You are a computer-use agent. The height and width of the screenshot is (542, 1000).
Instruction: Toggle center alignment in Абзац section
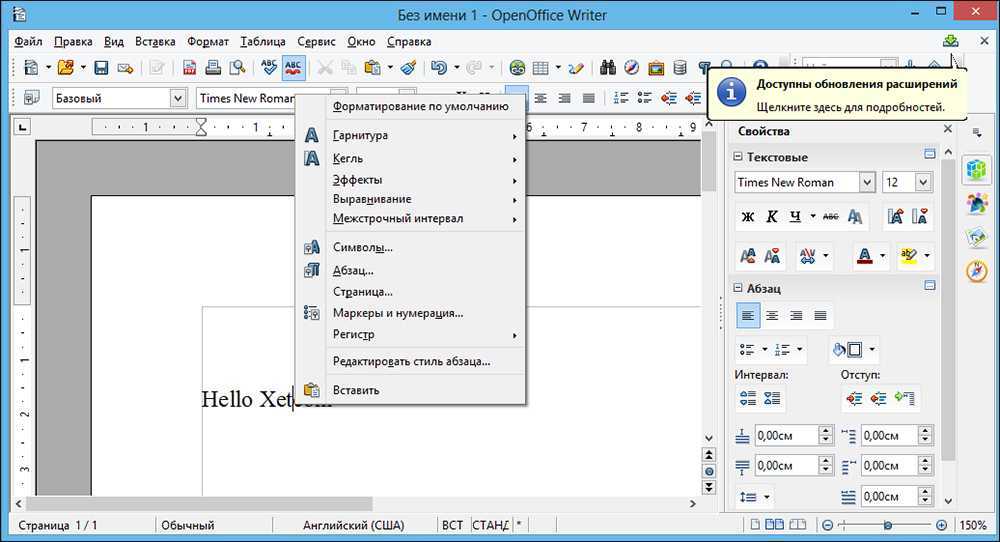772,316
